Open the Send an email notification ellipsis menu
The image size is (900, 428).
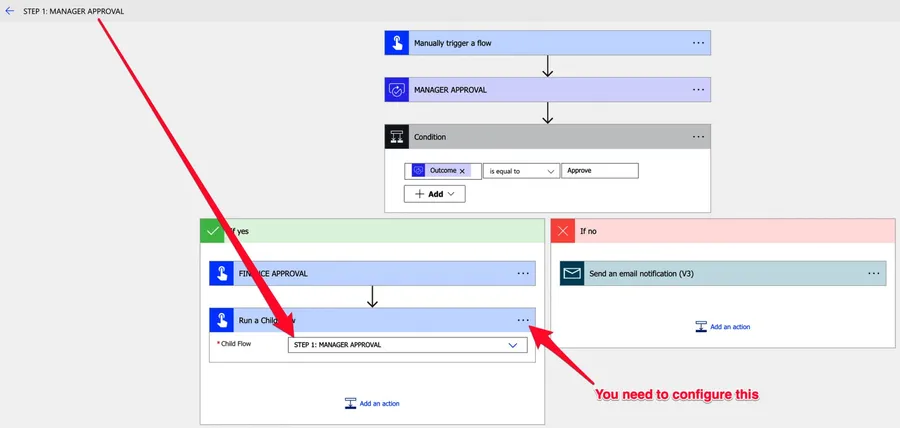pos(874,274)
